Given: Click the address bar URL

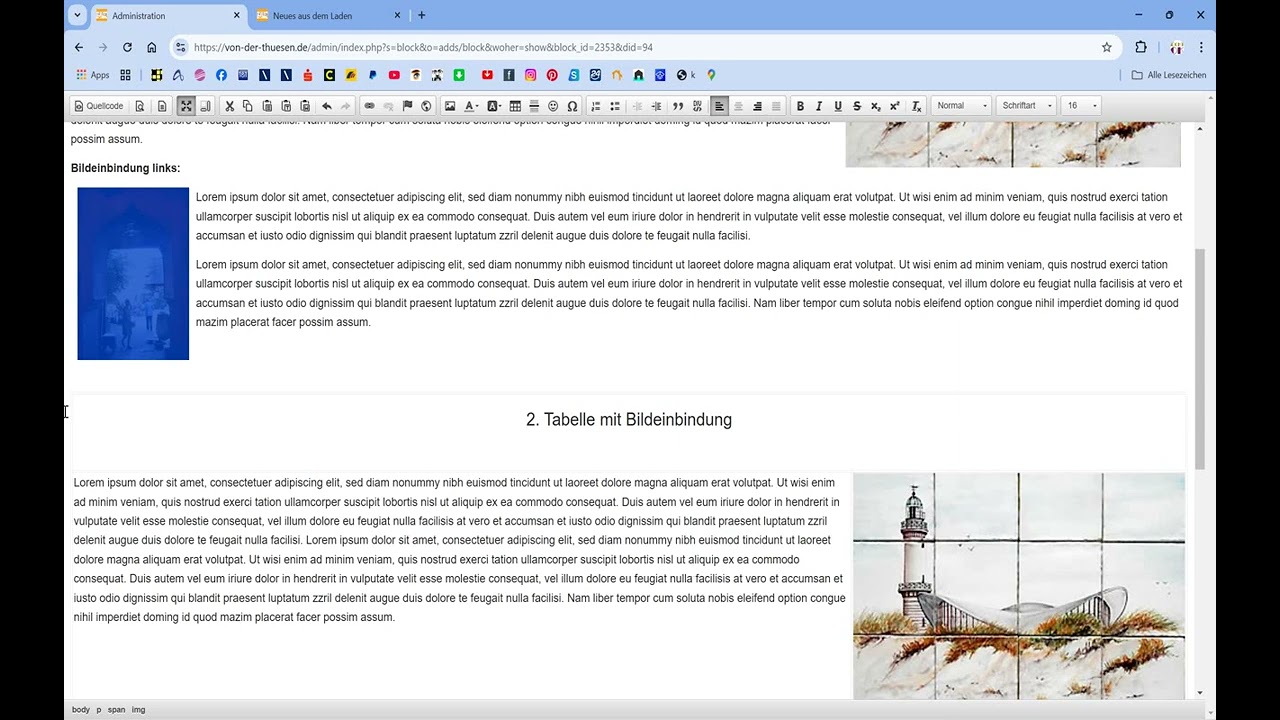Looking at the screenshot, I should pyautogui.click(x=423, y=47).
